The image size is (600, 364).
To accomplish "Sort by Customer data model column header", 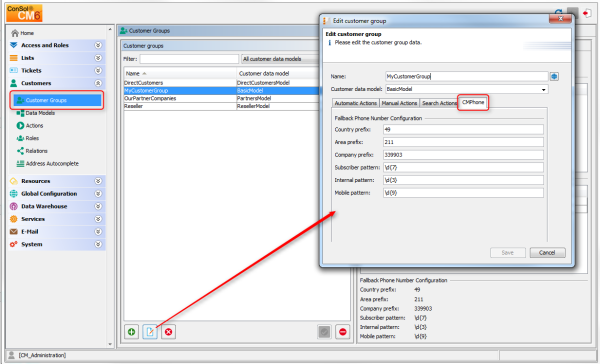I will coord(278,73).
